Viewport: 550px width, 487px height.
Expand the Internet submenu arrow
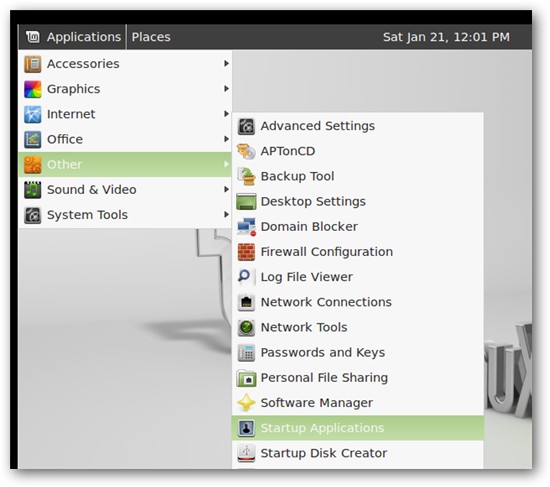point(226,114)
